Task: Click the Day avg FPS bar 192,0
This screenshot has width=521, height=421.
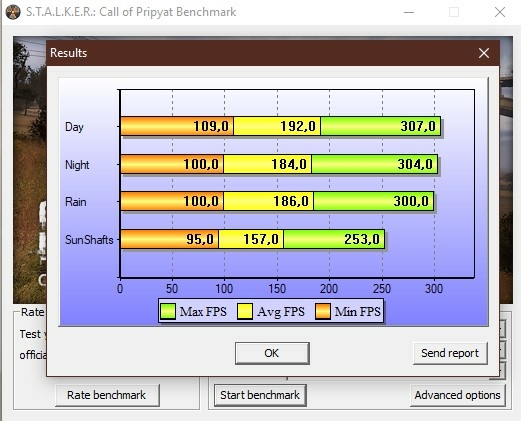Action: pos(277,126)
